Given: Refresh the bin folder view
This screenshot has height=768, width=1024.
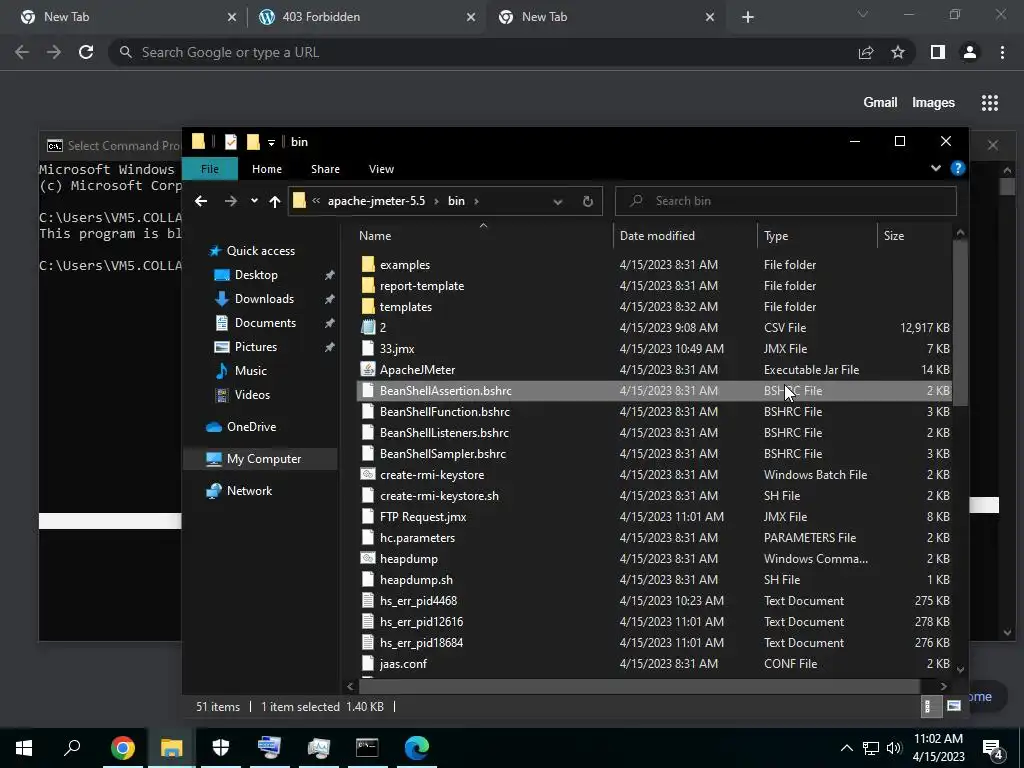Looking at the screenshot, I should (x=588, y=201).
